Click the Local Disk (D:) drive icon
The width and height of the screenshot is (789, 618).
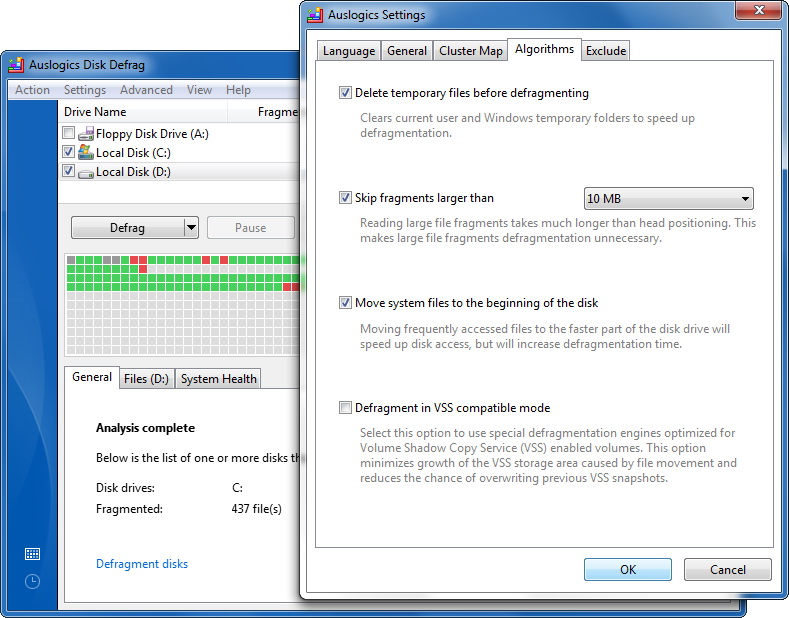click(x=86, y=173)
